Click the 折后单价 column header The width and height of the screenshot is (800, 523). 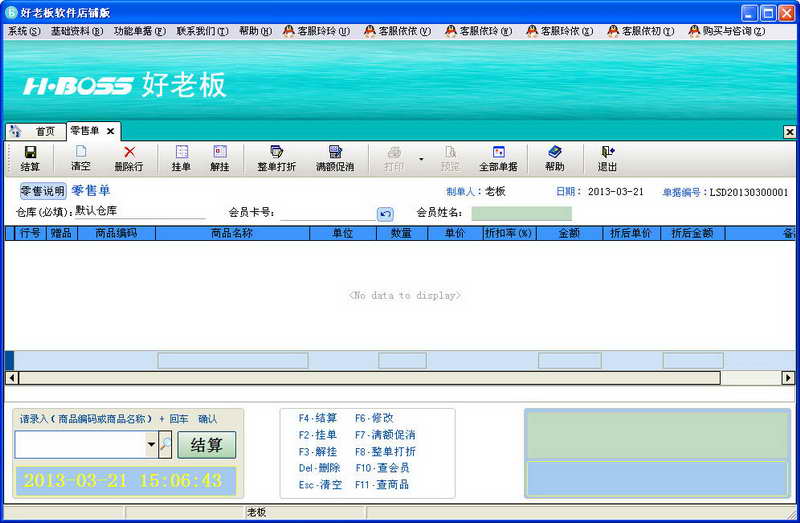[631, 233]
